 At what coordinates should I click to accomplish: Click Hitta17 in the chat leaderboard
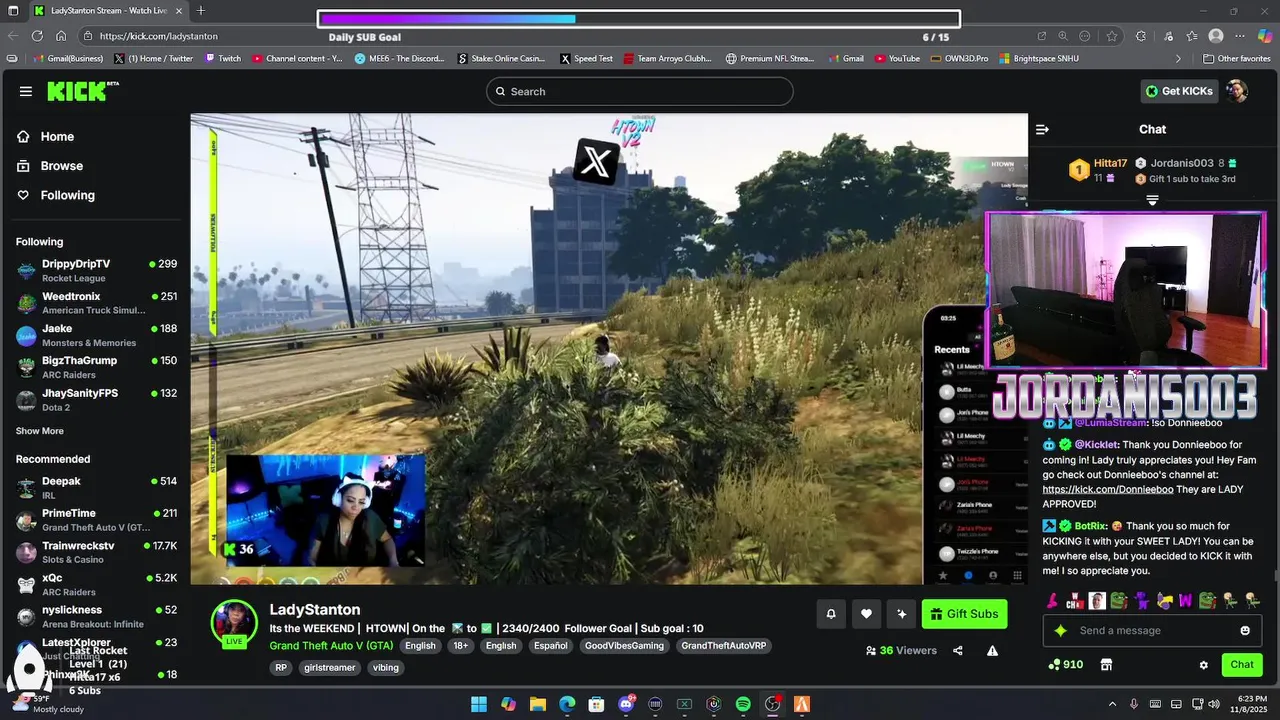[1110, 163]
